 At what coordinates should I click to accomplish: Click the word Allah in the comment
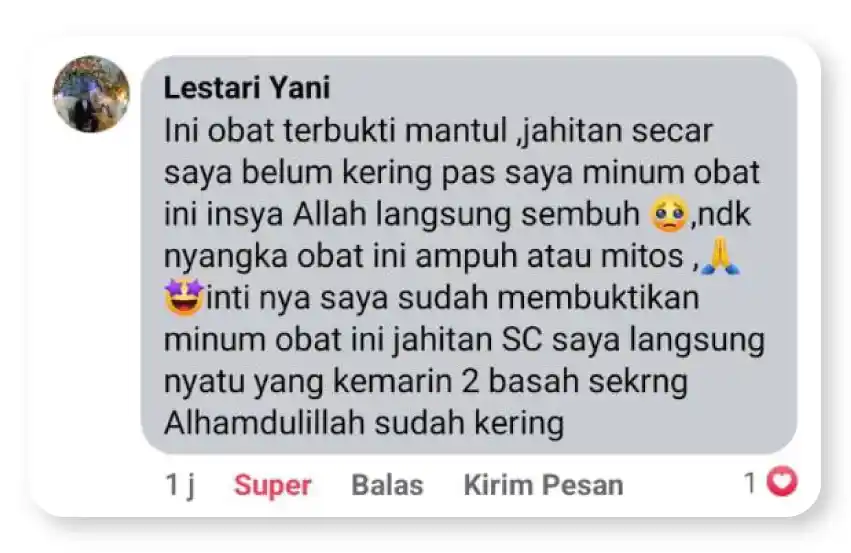(x=330, y=214)
